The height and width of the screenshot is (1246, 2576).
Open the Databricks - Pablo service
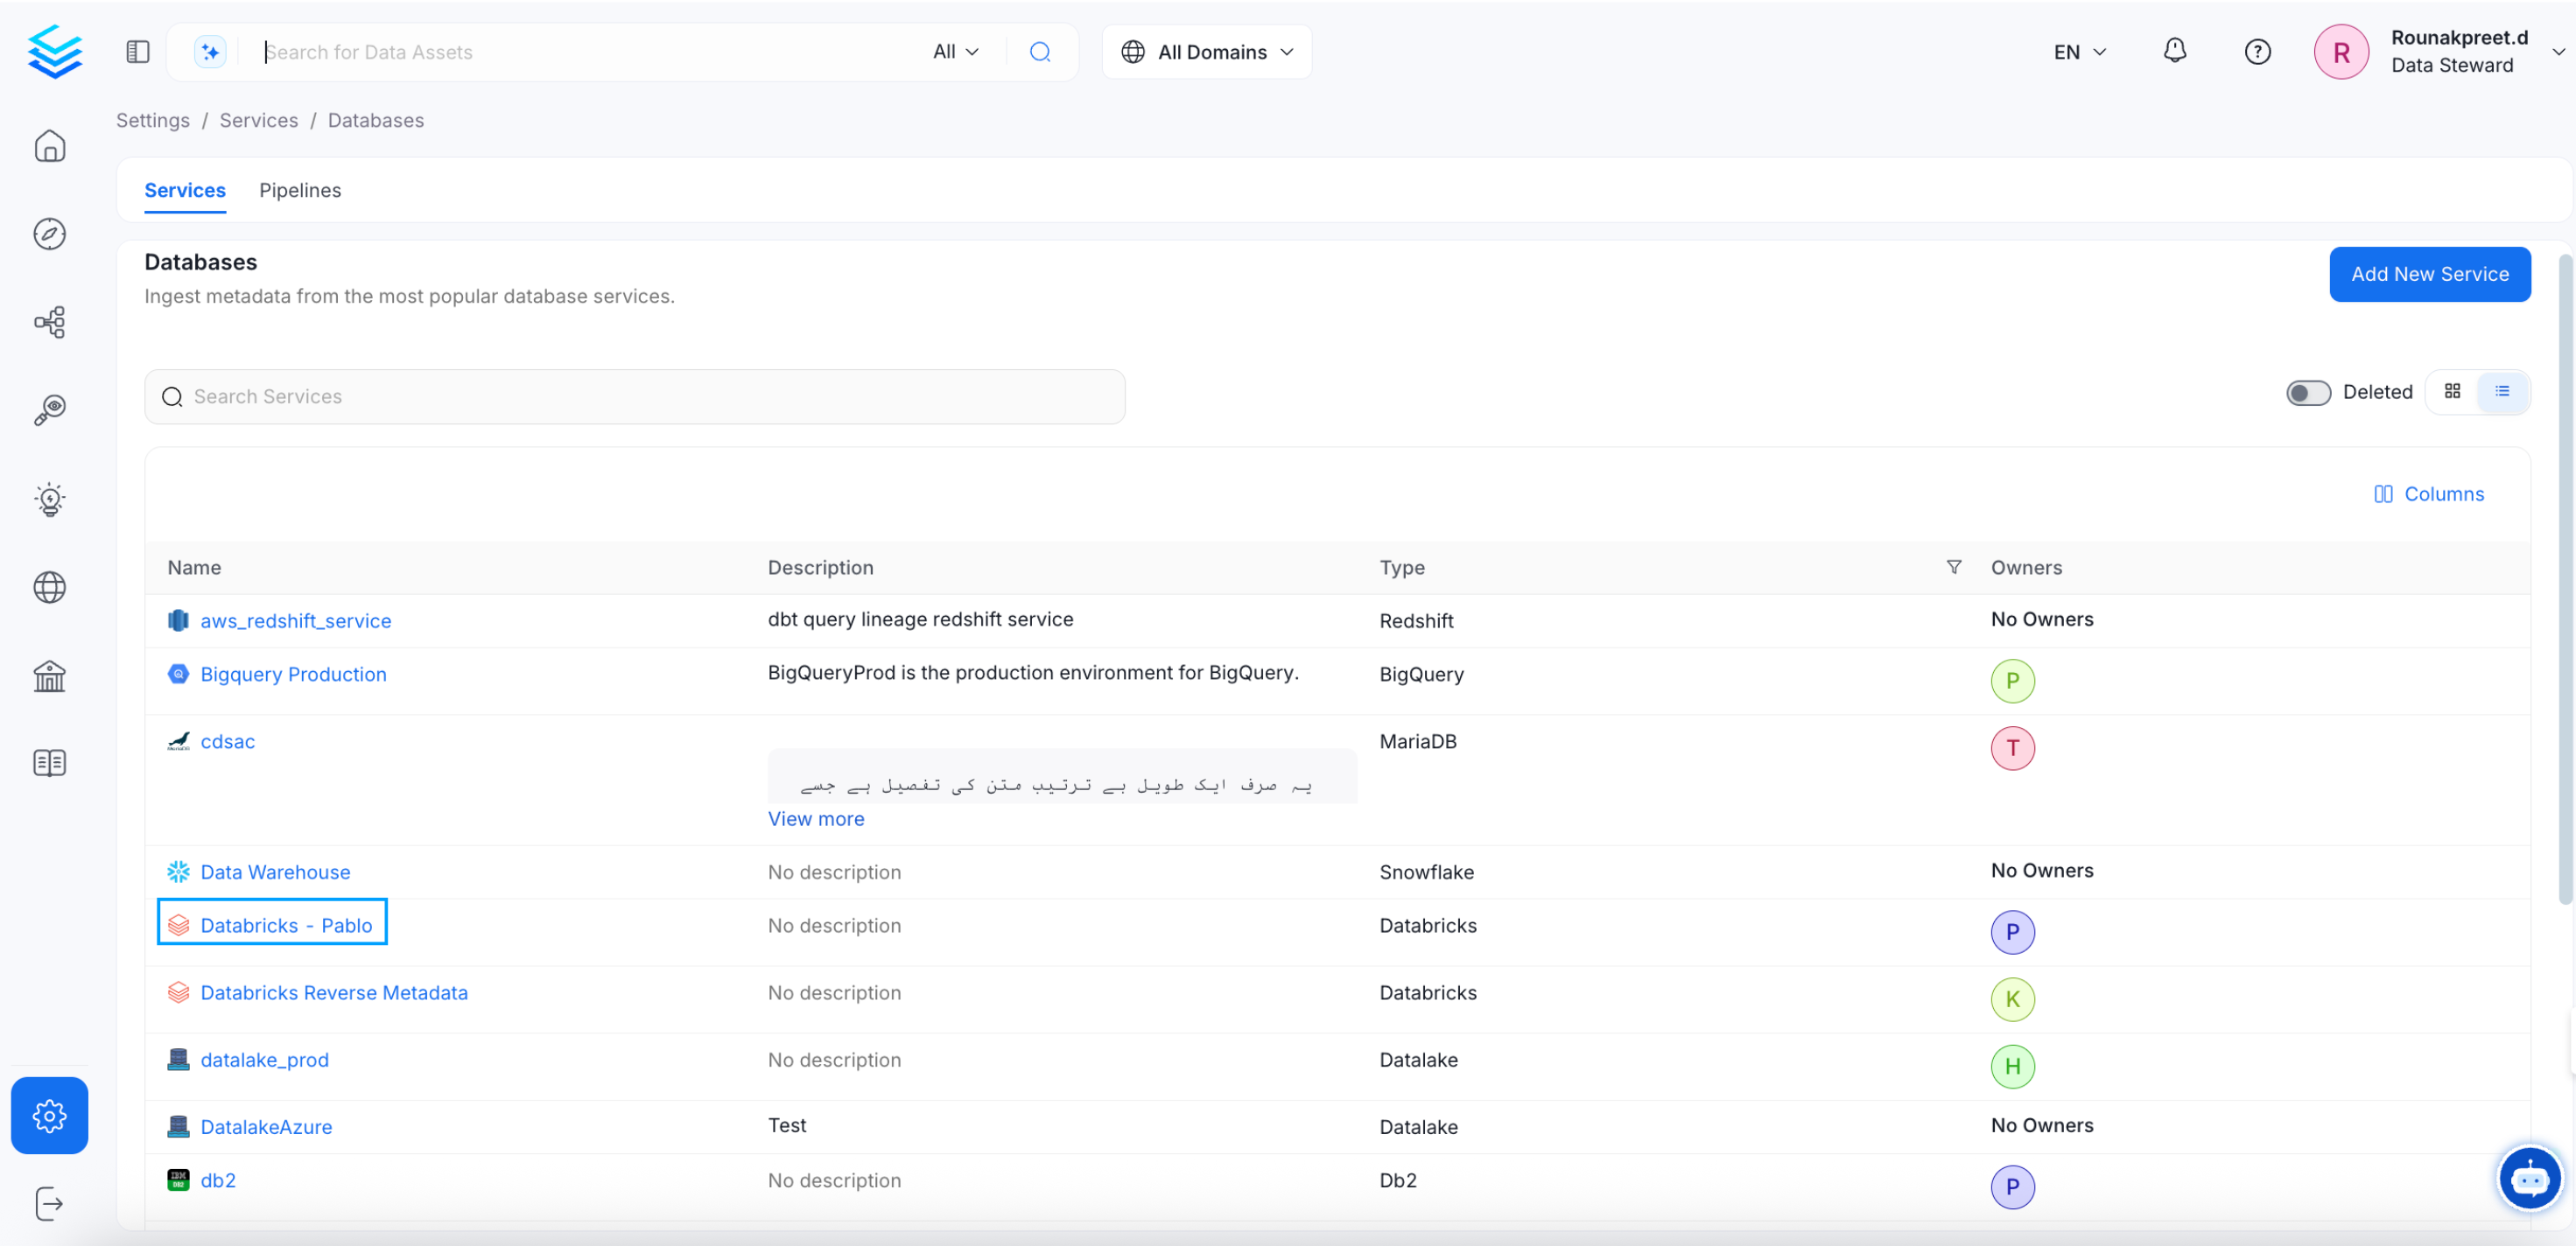point(286,925)
